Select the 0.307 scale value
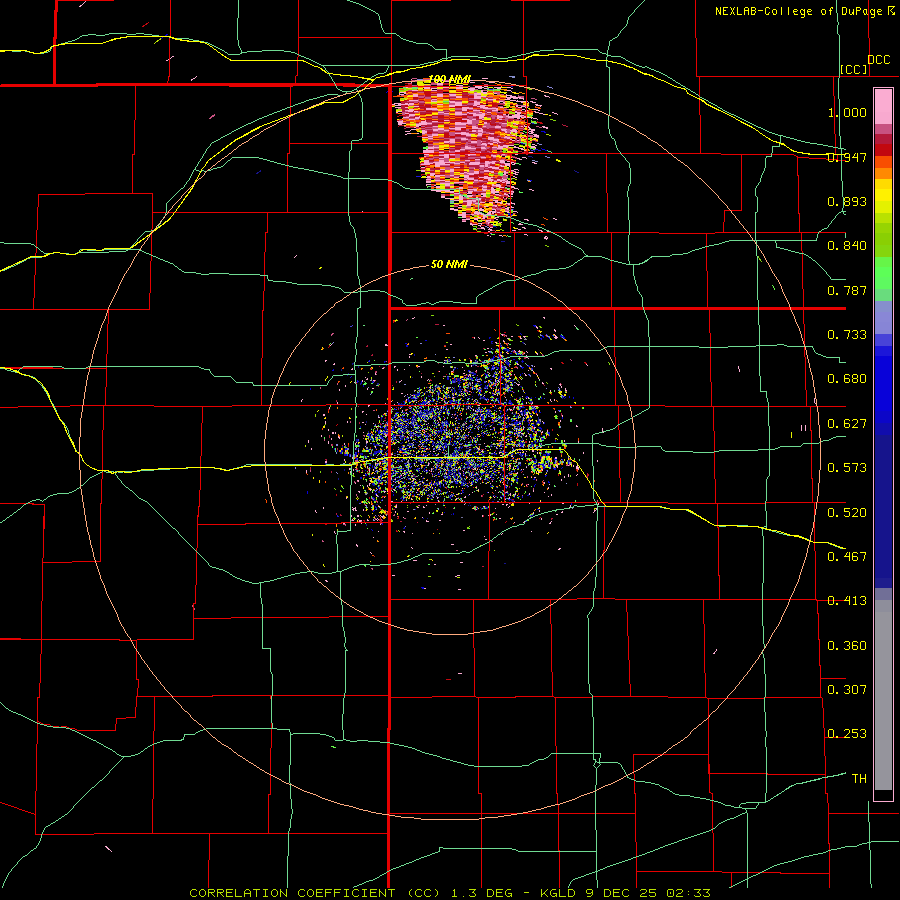 [x=847, y=690]
